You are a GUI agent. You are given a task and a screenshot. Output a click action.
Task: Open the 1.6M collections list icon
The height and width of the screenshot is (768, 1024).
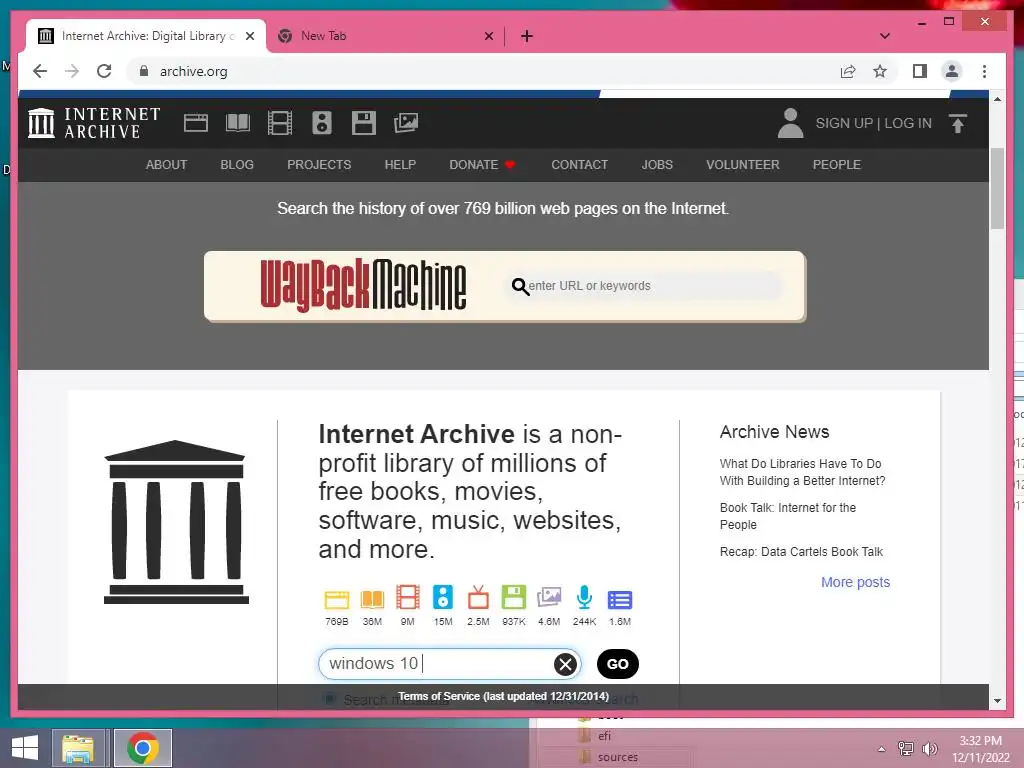620,600
